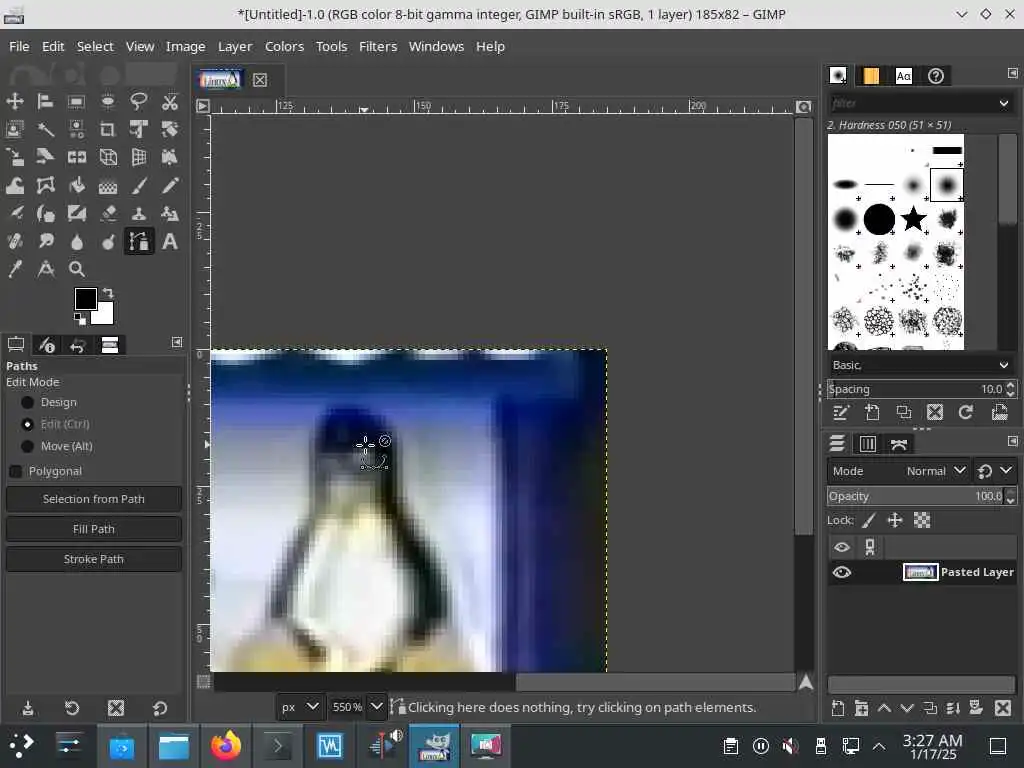
Task: Open the blend mode group switcher chevron
Action: coord(1006,471)
